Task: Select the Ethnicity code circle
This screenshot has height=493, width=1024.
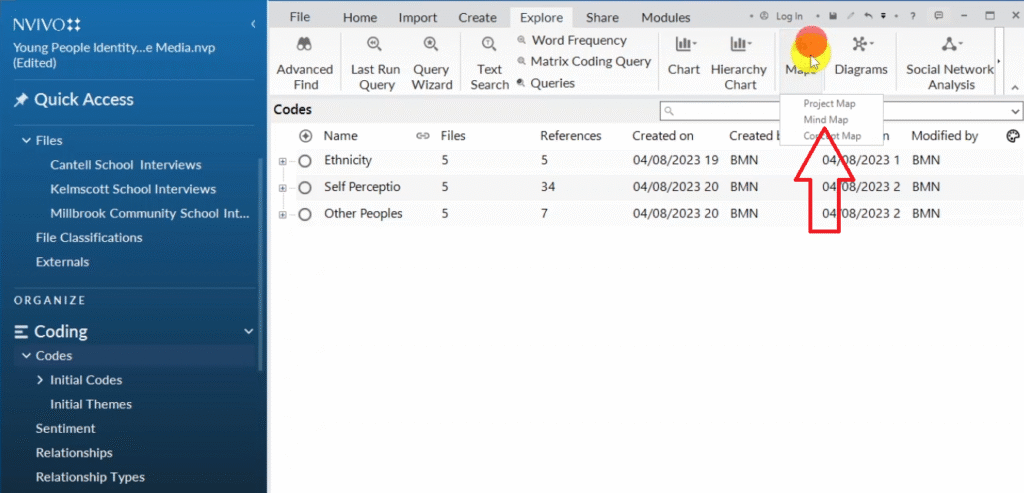Action: coord(305,160)
